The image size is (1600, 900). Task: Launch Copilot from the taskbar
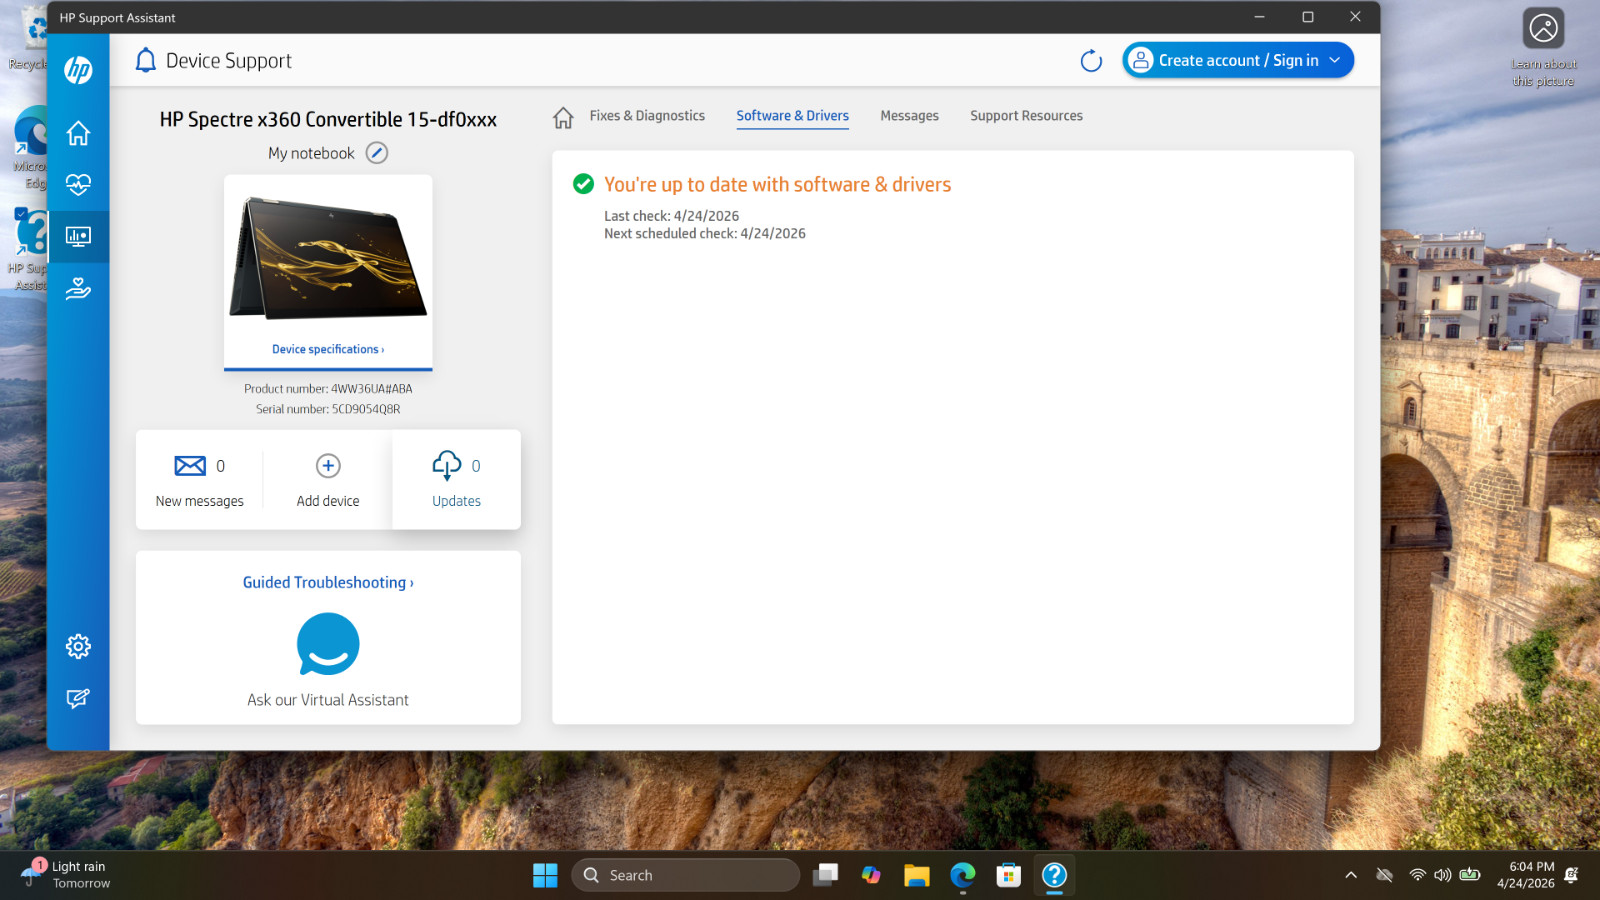point(871,875)
